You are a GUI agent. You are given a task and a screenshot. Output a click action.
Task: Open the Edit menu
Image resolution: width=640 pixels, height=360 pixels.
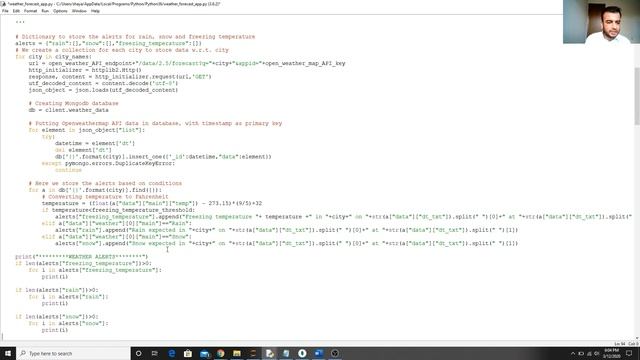(x=16, y=11)
